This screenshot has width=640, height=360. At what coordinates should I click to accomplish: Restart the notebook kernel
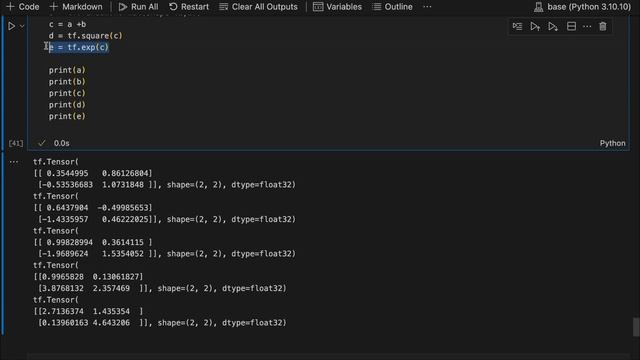click(x=189, y=7)
